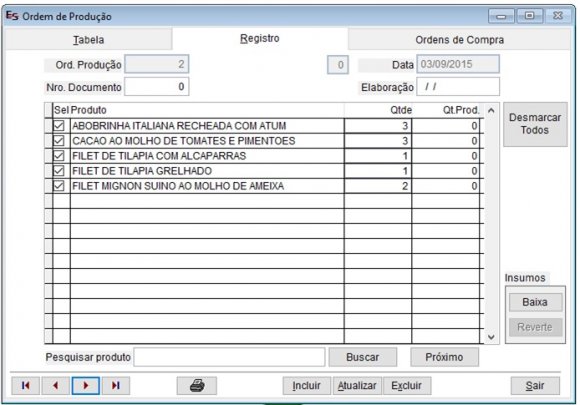The height and width of the screenshot is (405, 580).
Task: Click the product list scroll down arrow
Action: [491, 337]
